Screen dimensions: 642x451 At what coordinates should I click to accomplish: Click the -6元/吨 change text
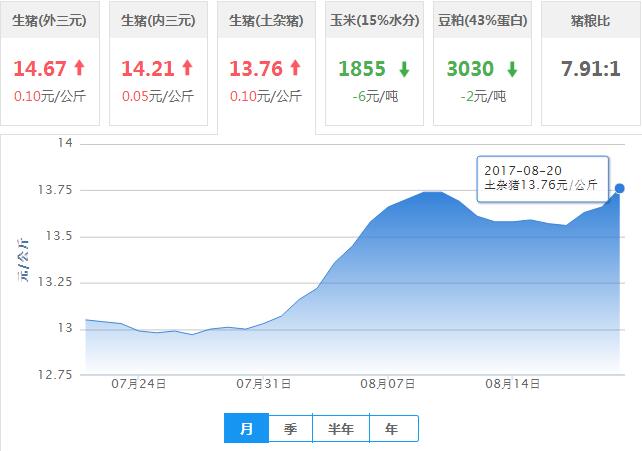375,97
